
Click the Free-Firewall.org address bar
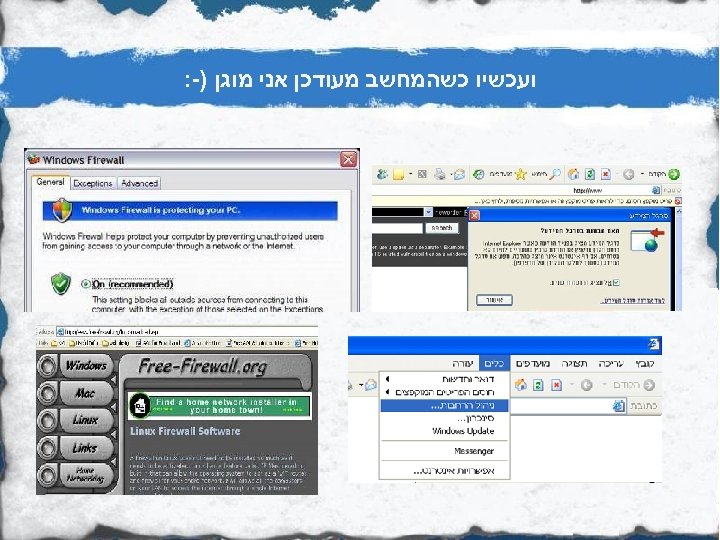tap(186, 332)
